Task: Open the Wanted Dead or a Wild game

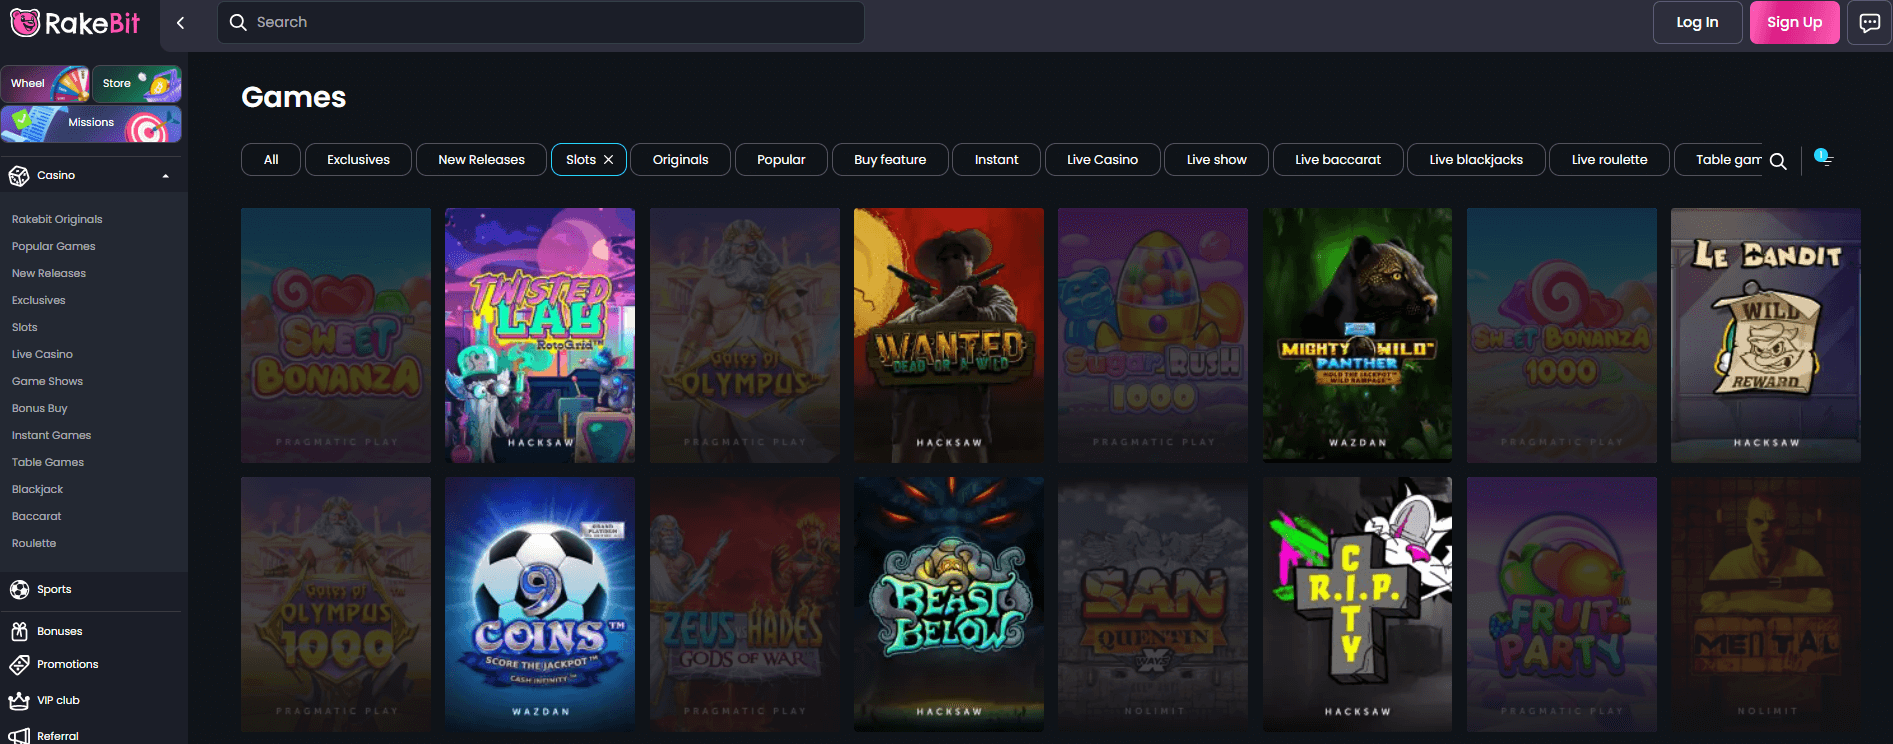Action: [948, 335]
